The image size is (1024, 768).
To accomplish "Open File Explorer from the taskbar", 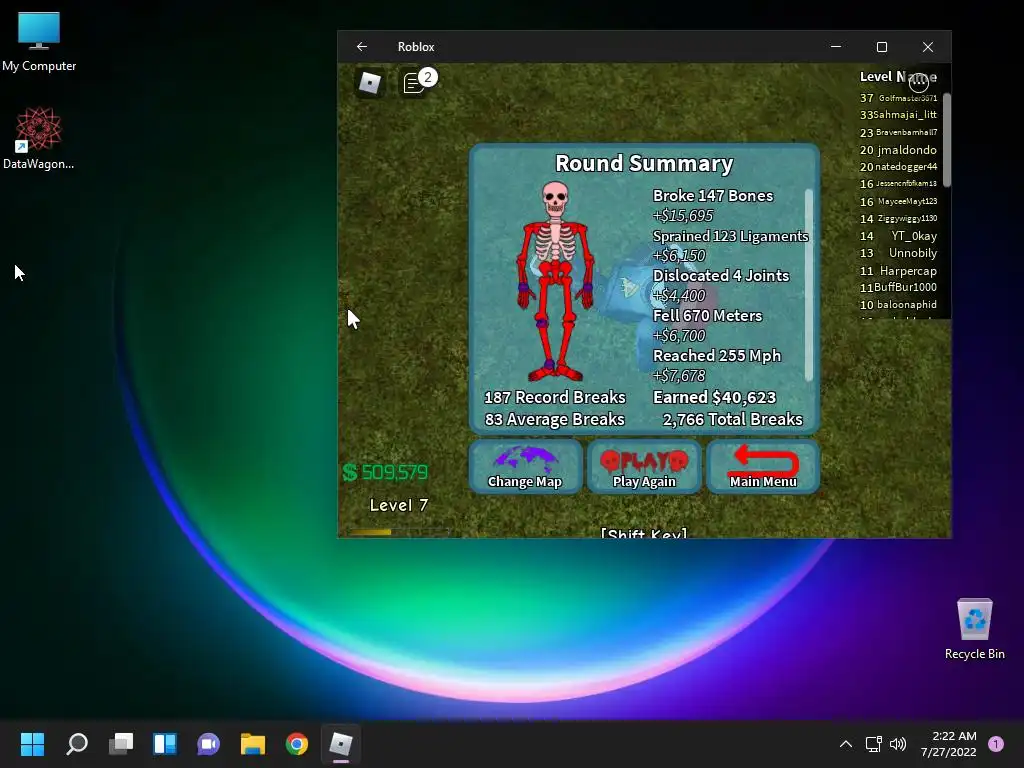I will (253, 744).
